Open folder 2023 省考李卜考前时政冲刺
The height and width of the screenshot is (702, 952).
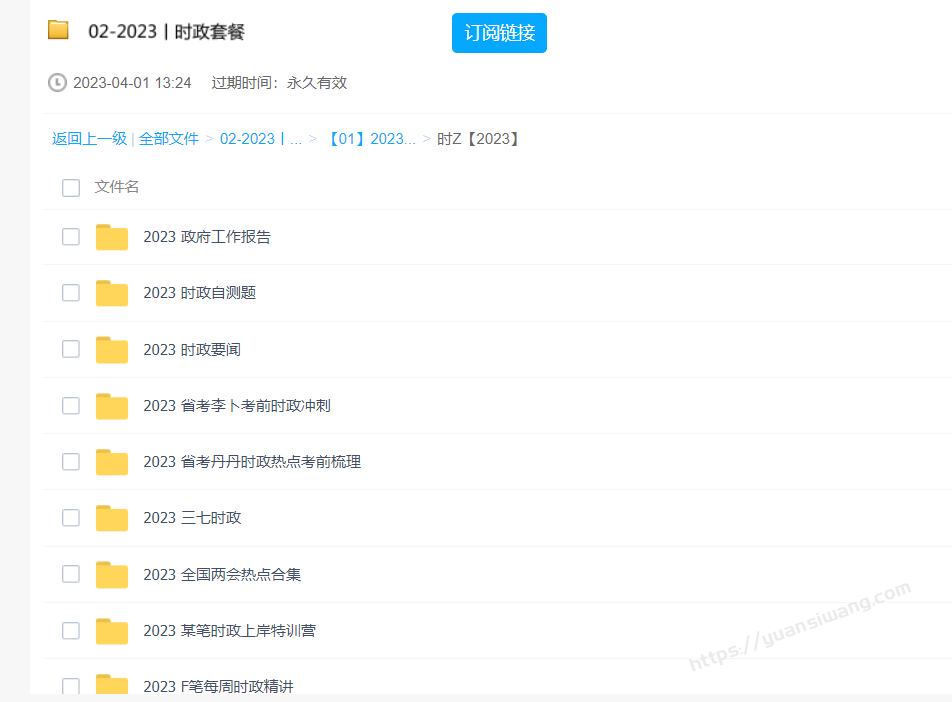pyautogui.click(x=237, y=406)
